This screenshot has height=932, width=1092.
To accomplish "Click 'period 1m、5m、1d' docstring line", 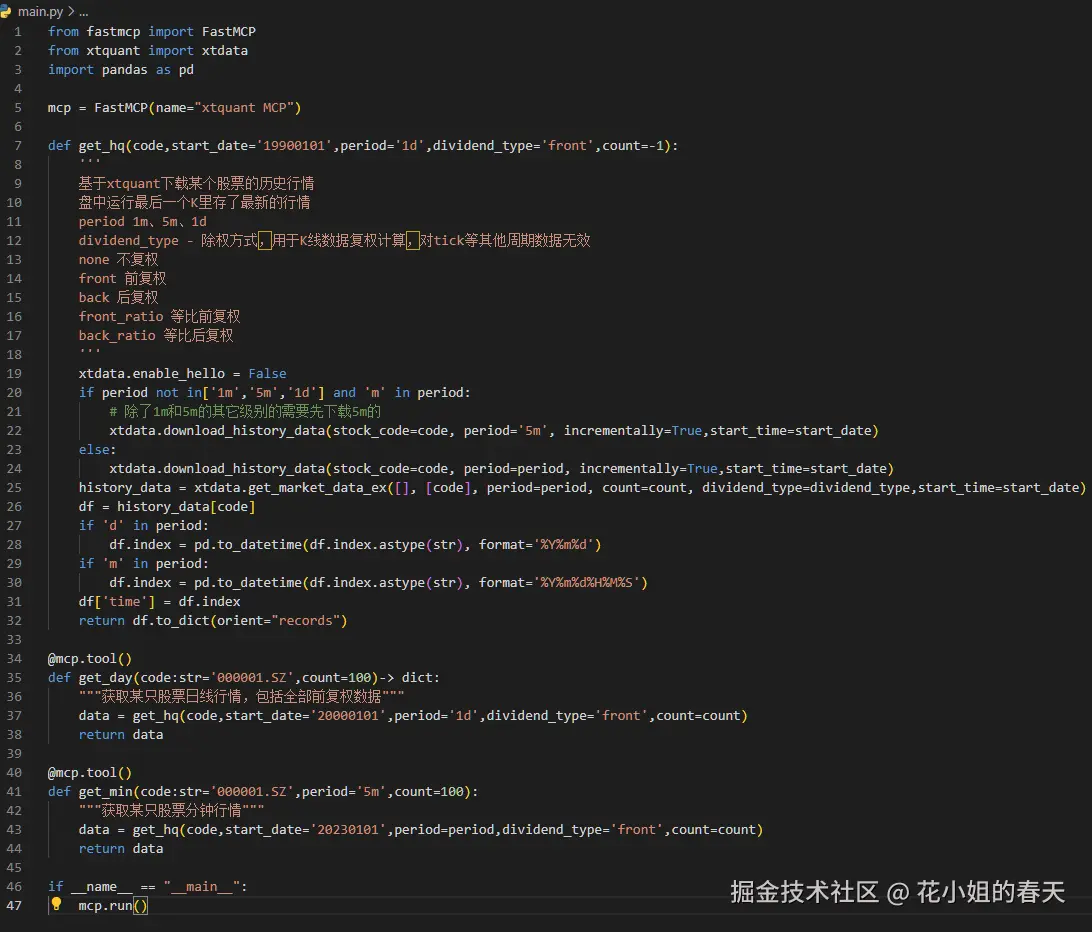I will [142, 222].
